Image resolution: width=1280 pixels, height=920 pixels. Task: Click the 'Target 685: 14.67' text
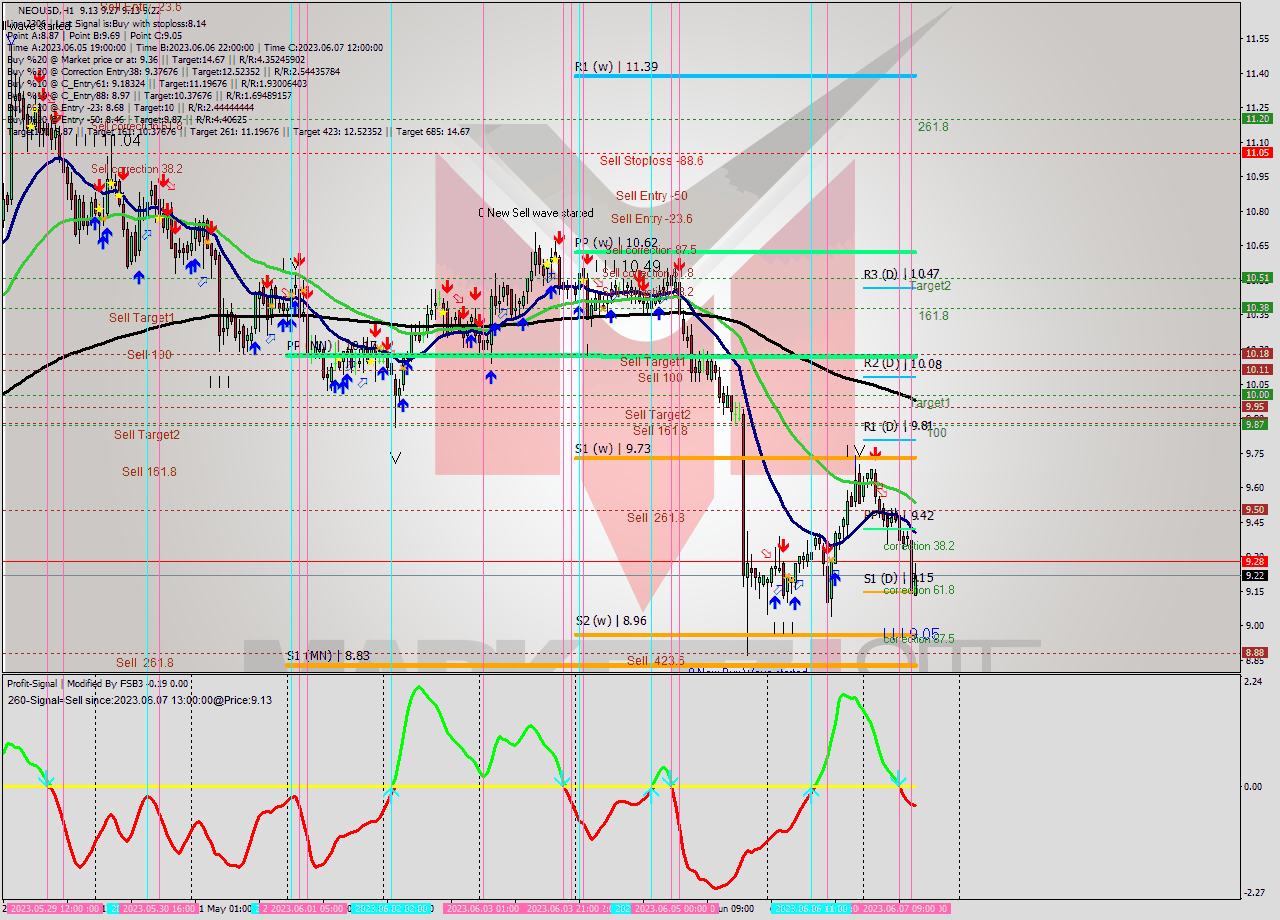(433, 131)
